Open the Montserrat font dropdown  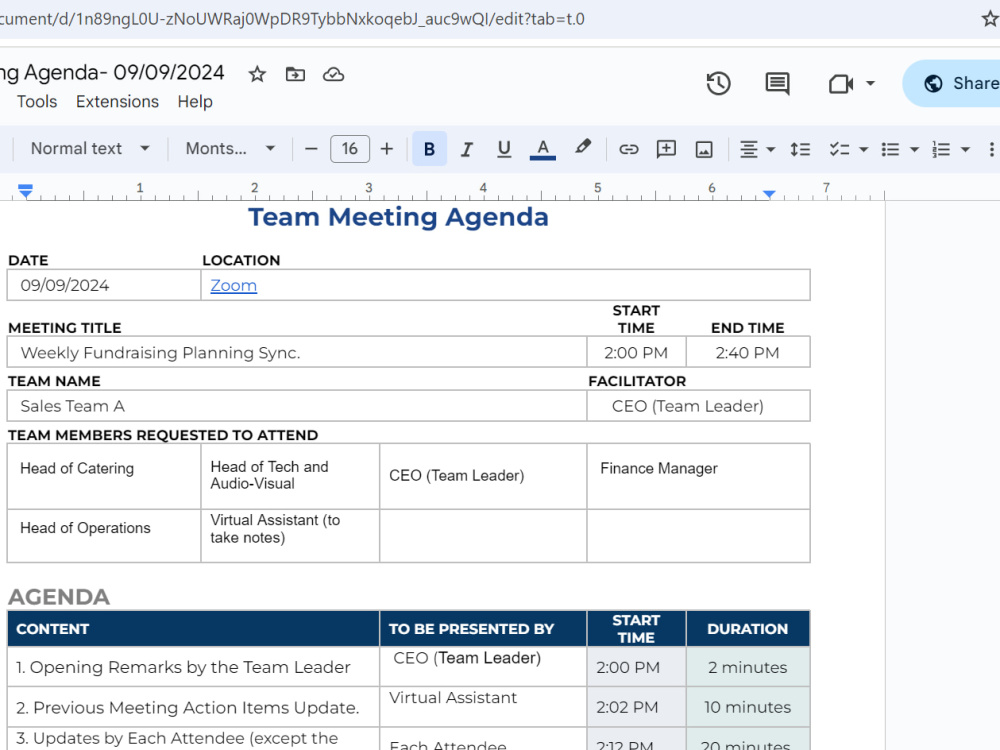point(230,149)
